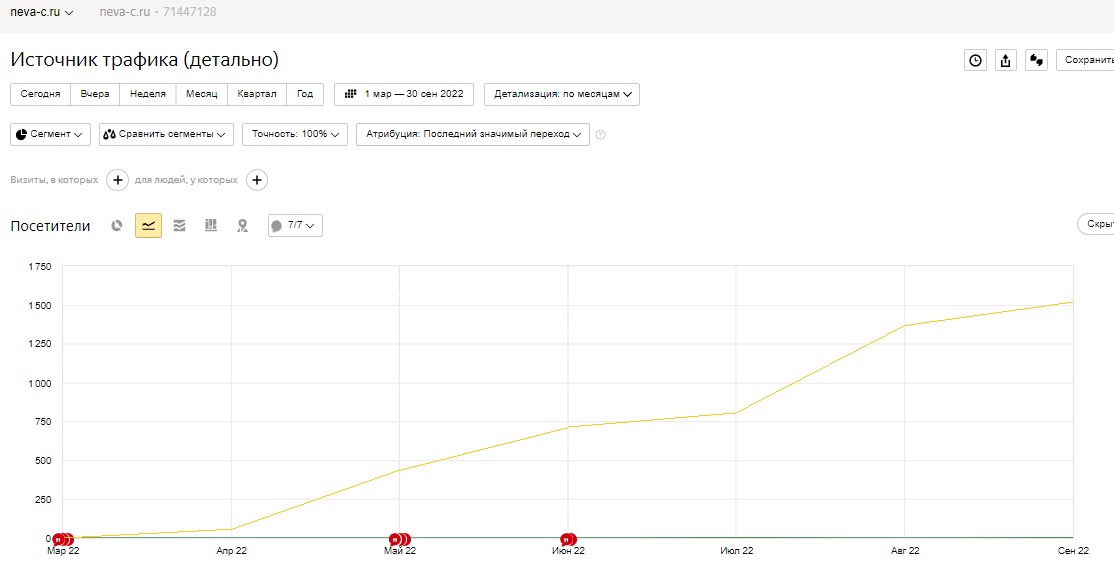Switch to column chart view
1114x585 pixels.
[210, 226]
